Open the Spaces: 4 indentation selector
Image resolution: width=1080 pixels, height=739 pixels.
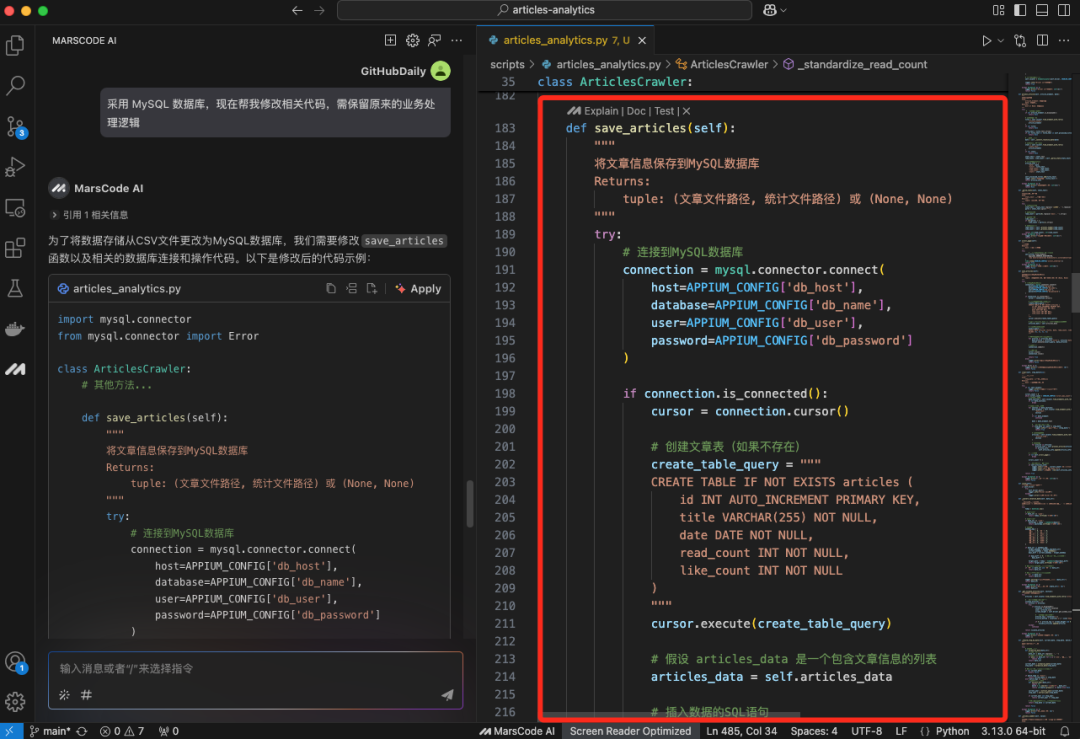814,731
